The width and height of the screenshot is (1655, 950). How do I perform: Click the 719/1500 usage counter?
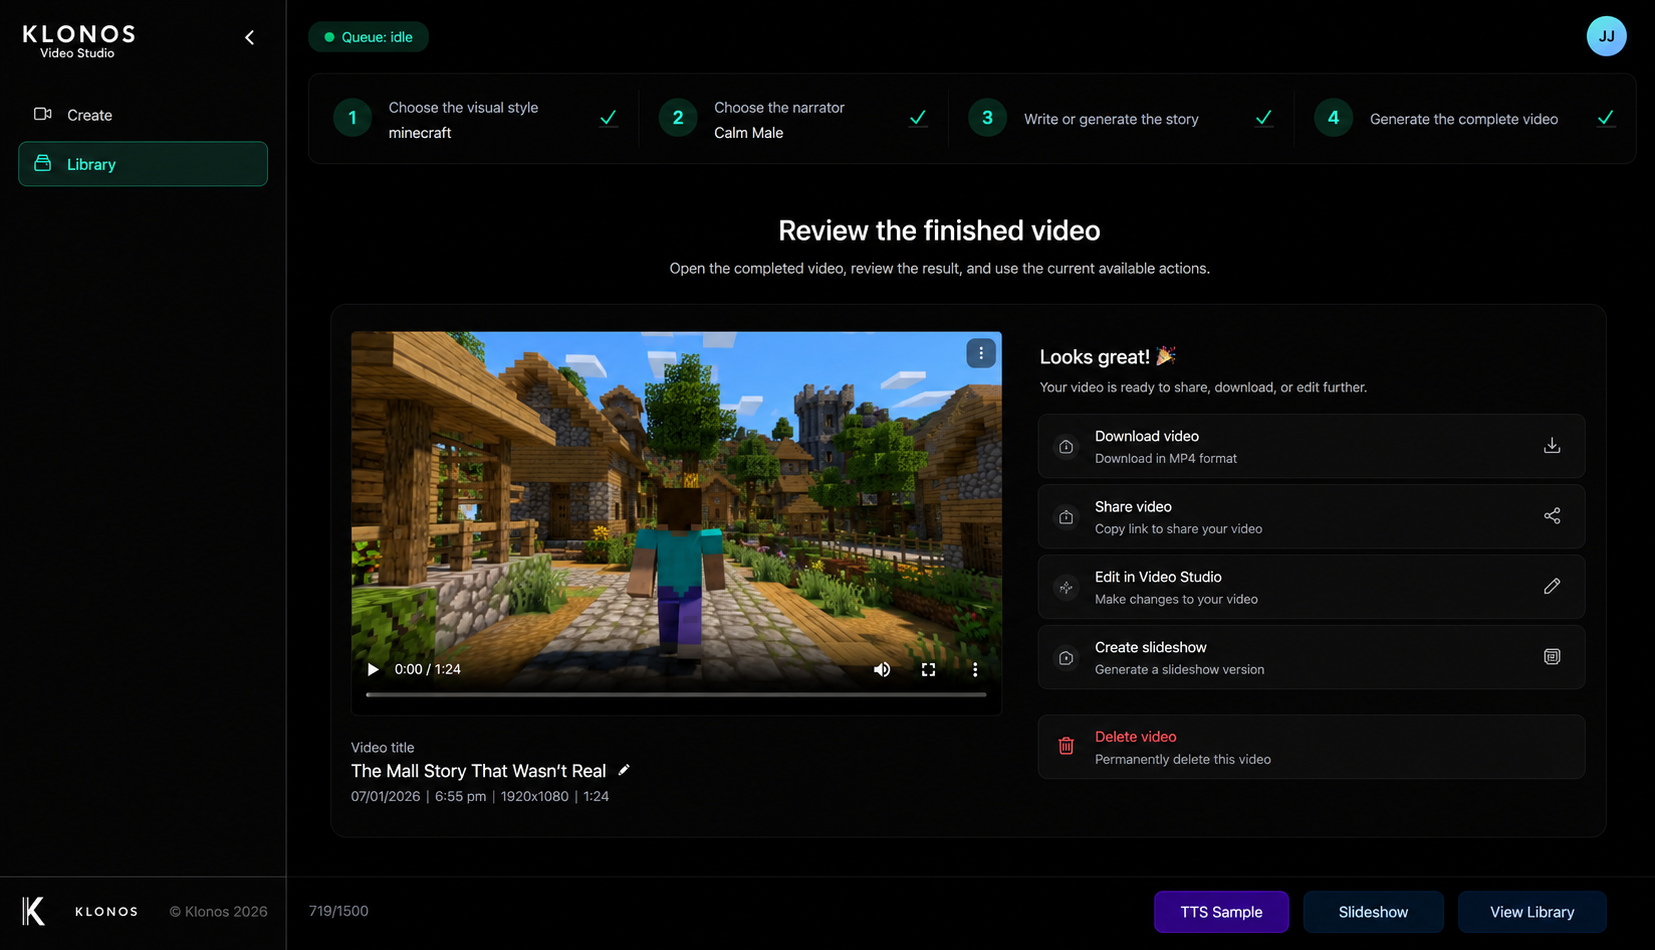click(338, 911)
